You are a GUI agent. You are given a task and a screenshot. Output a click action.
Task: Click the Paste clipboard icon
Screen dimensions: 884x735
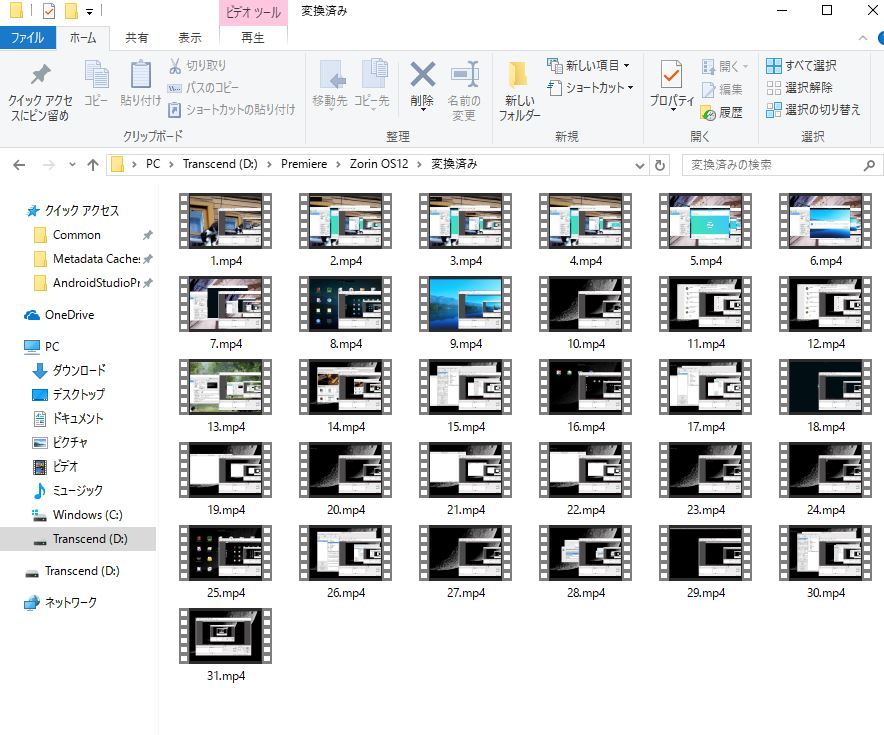[141, 76]
